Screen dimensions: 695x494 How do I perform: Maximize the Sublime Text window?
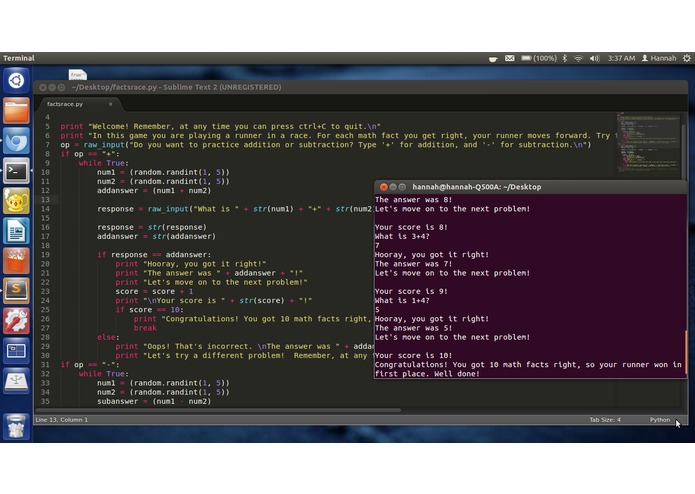(61, 87)
